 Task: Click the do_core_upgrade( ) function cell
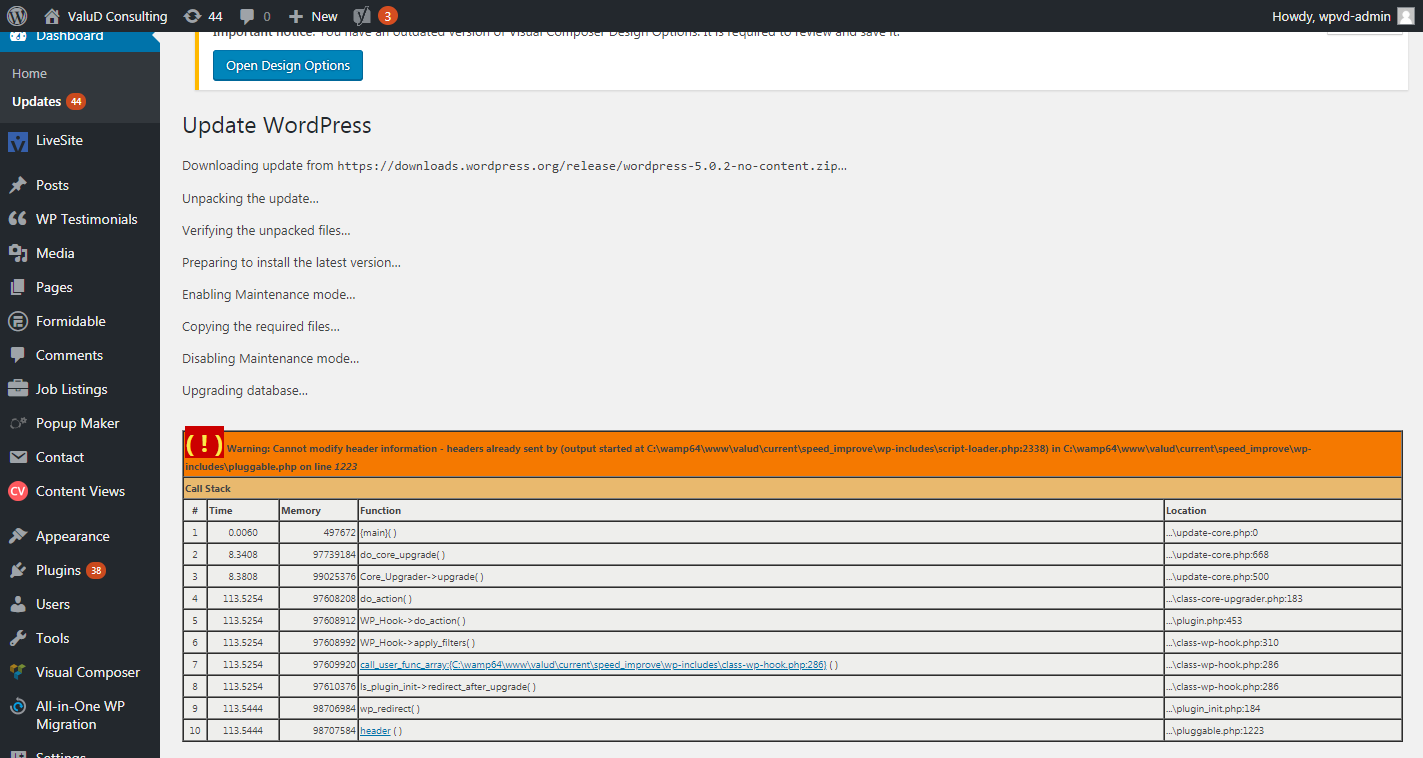click(x=760, y=555)
